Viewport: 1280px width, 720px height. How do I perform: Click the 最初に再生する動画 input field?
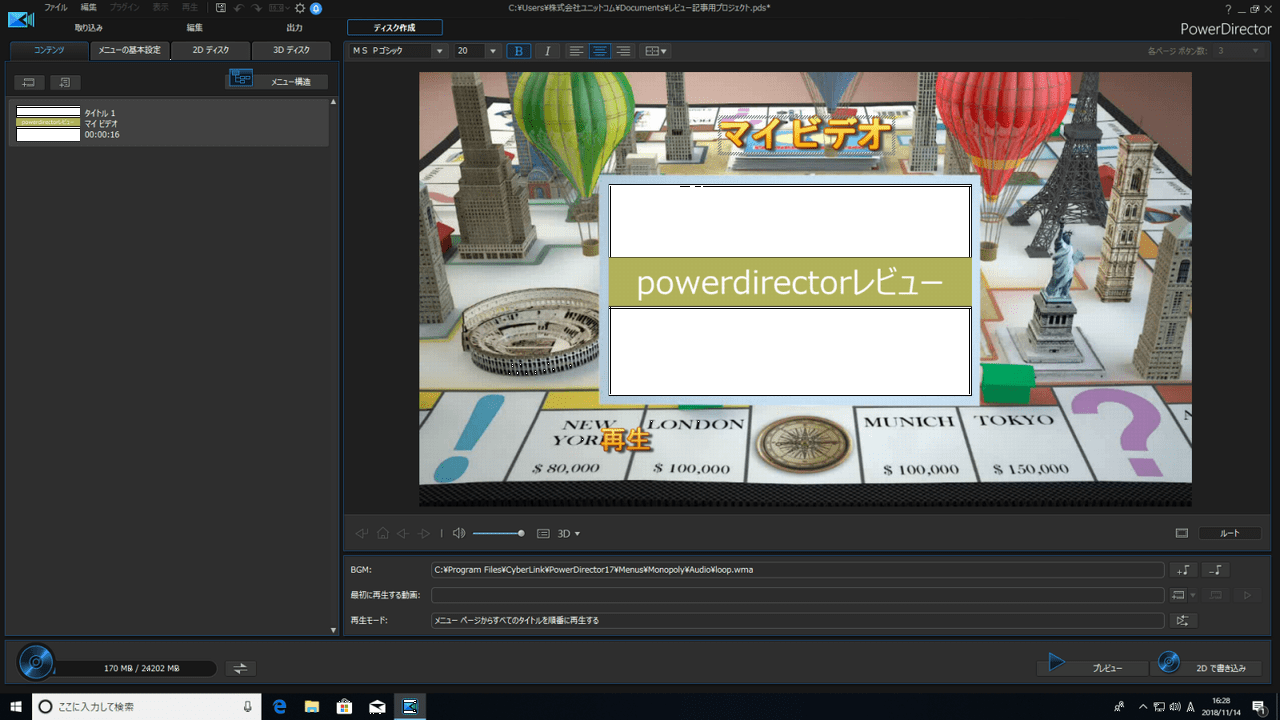click(x=798, y=595)
